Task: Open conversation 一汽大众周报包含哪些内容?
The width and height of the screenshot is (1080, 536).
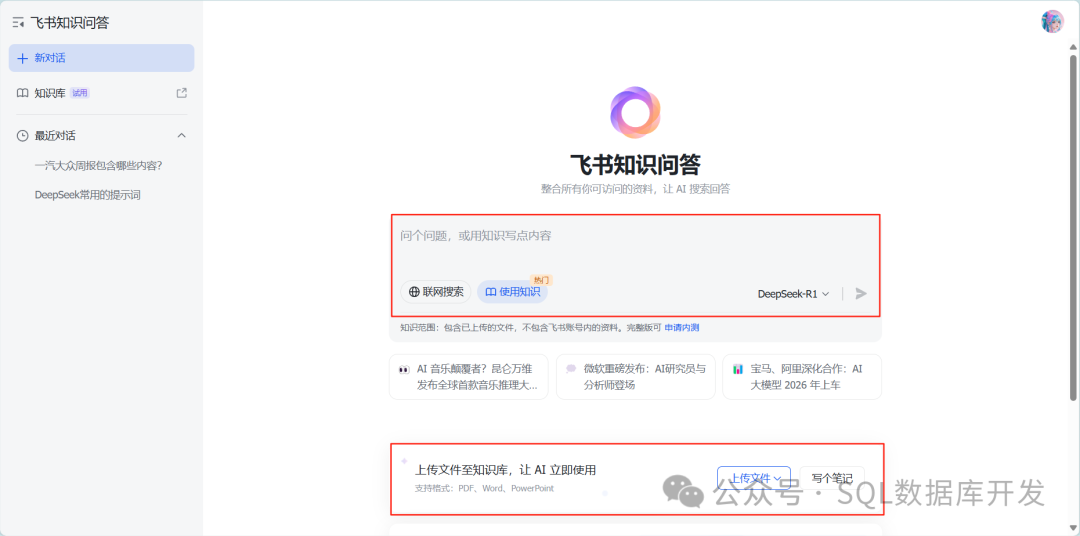Action: (x=98, y=165)
